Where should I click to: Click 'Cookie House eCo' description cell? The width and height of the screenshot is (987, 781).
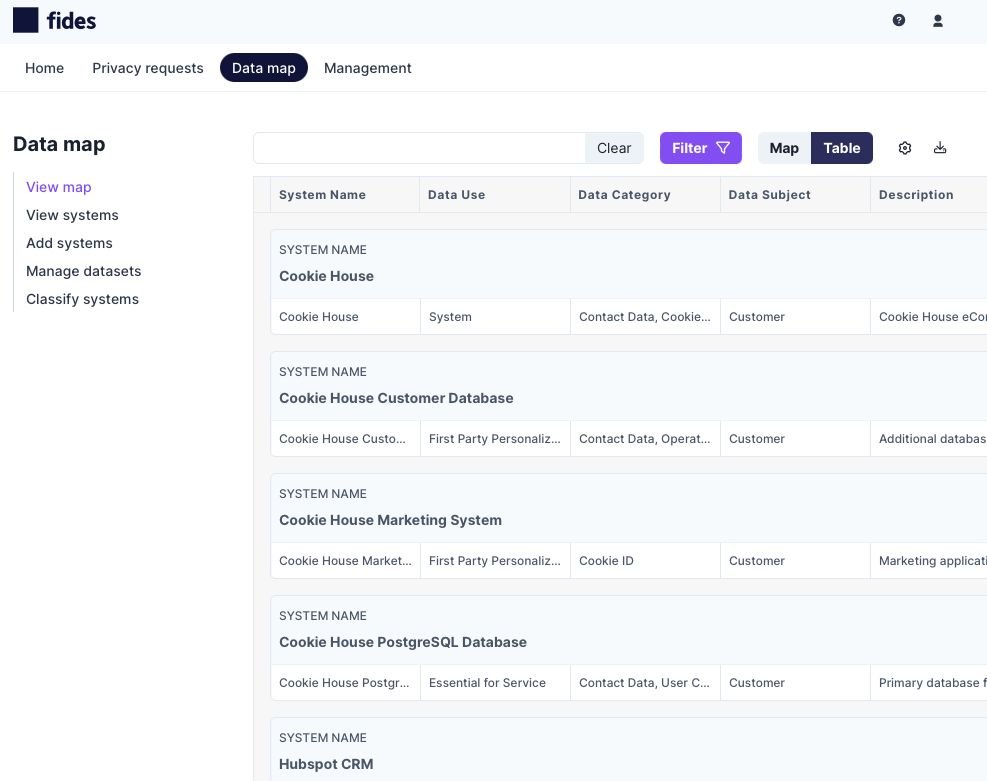click(x=929, y=317)
